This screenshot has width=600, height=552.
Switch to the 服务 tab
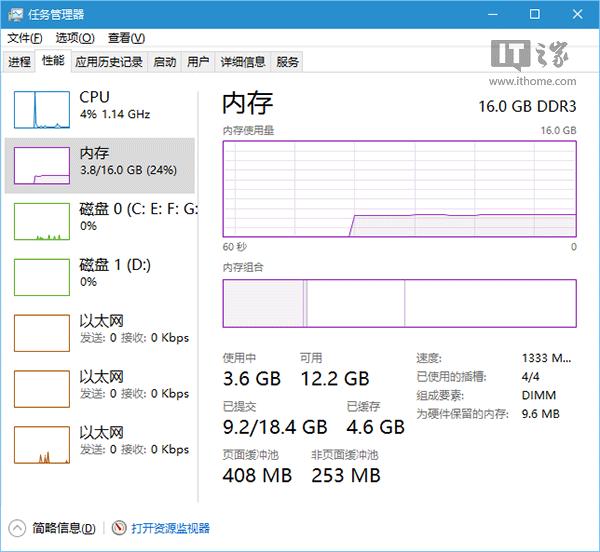point(287,62)
